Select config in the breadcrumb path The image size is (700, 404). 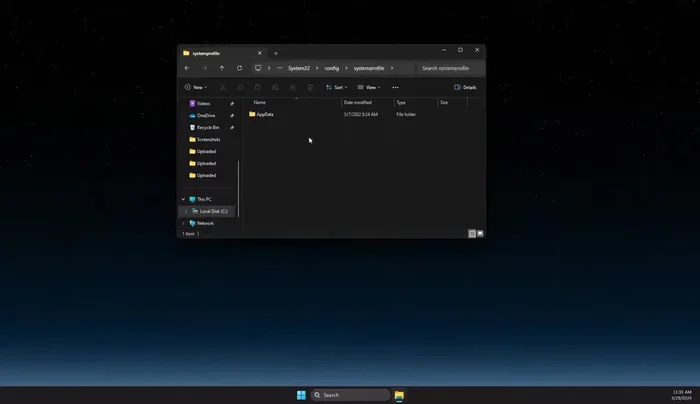(x=332, y=68)
